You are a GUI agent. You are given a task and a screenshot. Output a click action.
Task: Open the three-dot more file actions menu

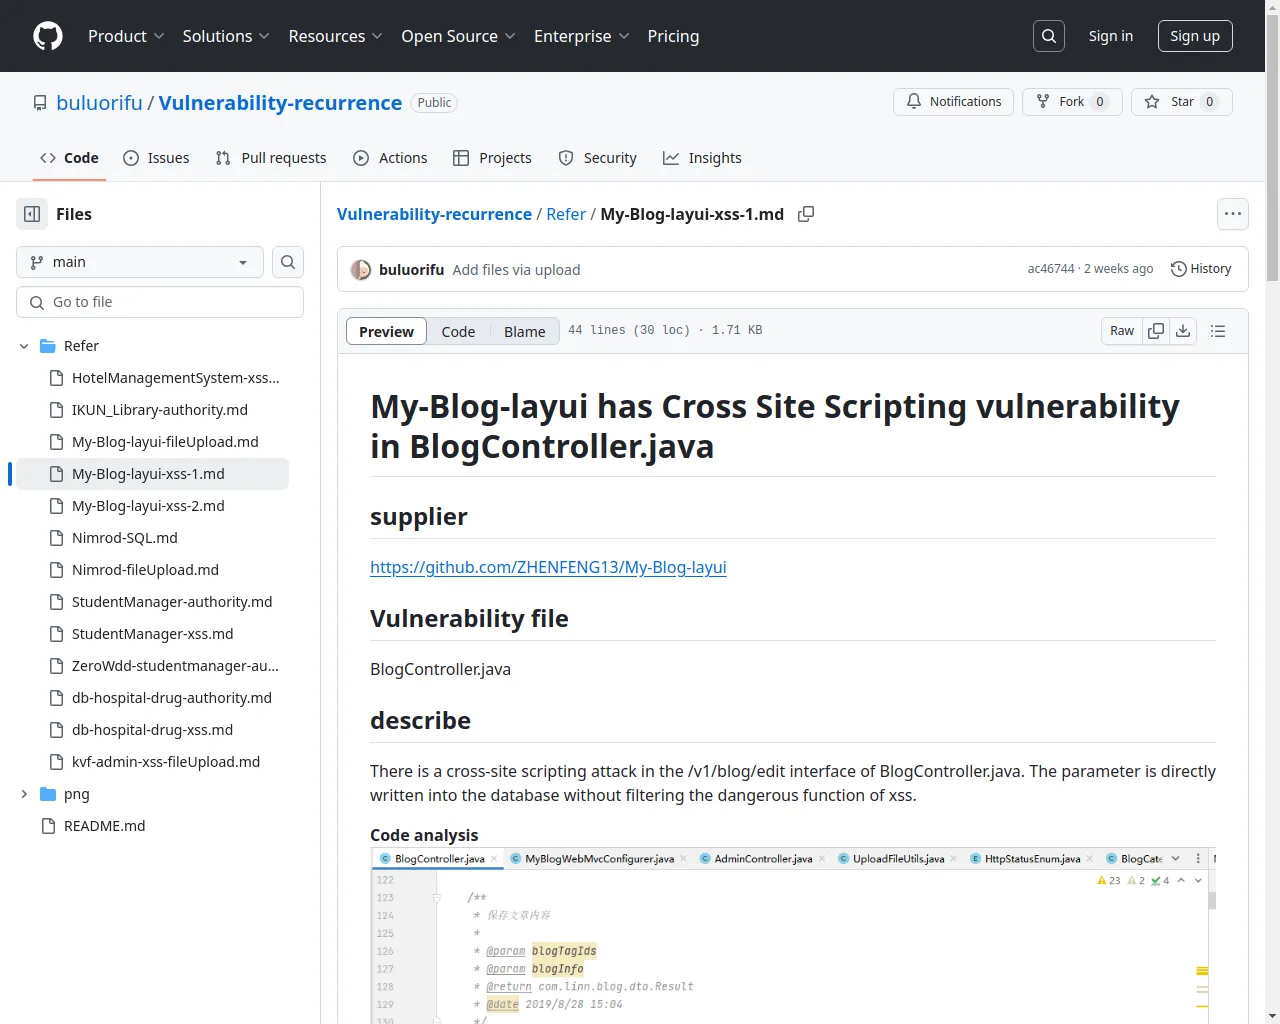pos(1233,214)
